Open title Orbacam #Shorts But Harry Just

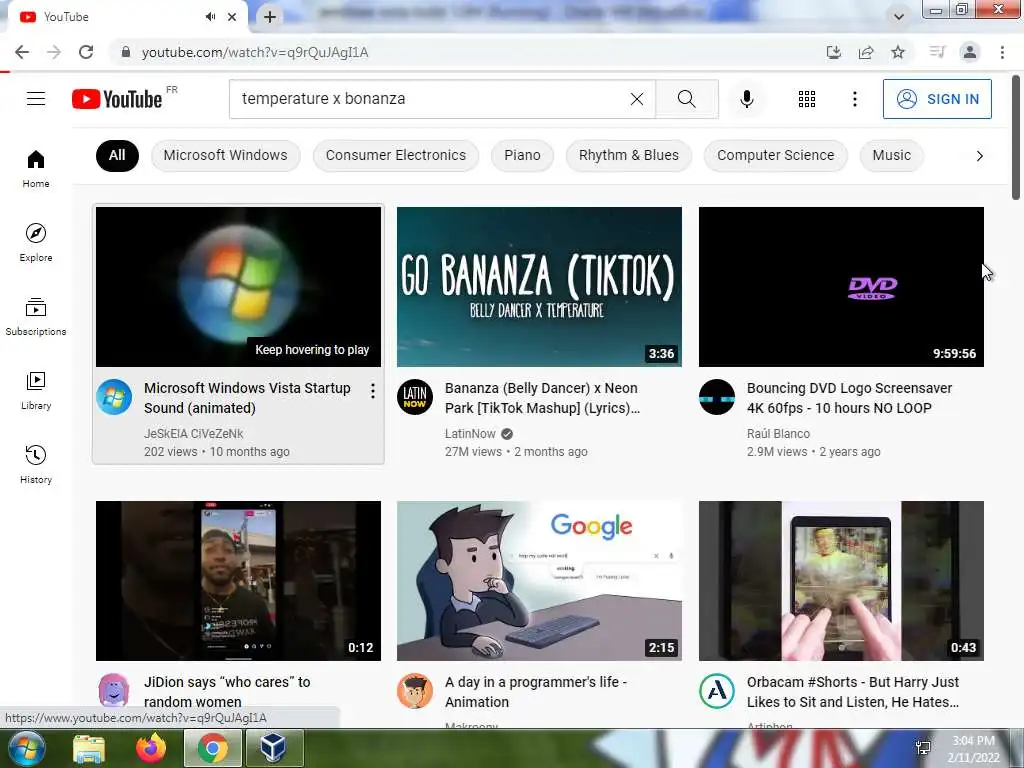point(853,692)
